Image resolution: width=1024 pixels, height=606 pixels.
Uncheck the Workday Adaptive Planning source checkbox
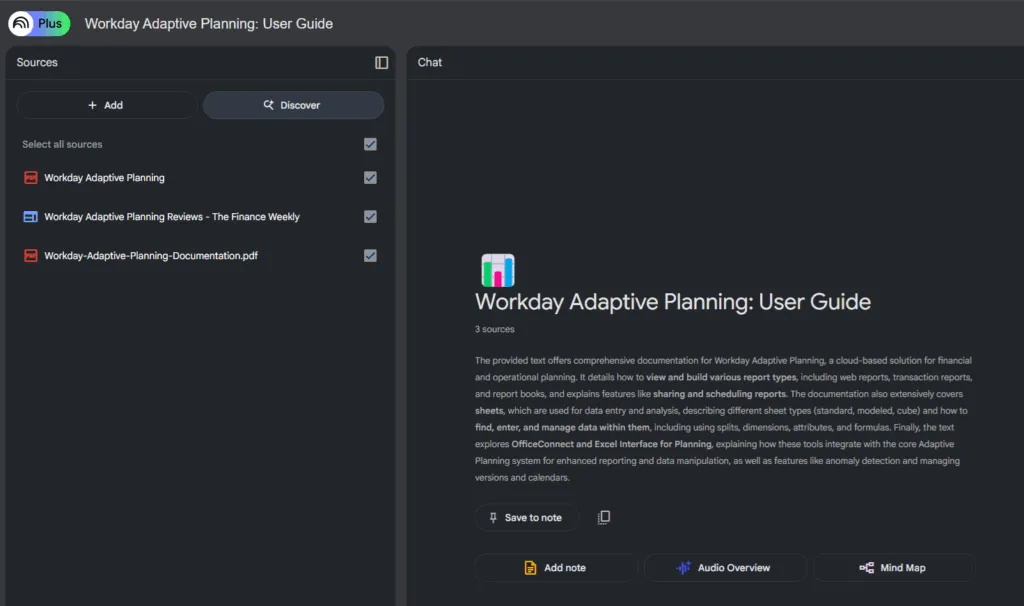[370, 178]
